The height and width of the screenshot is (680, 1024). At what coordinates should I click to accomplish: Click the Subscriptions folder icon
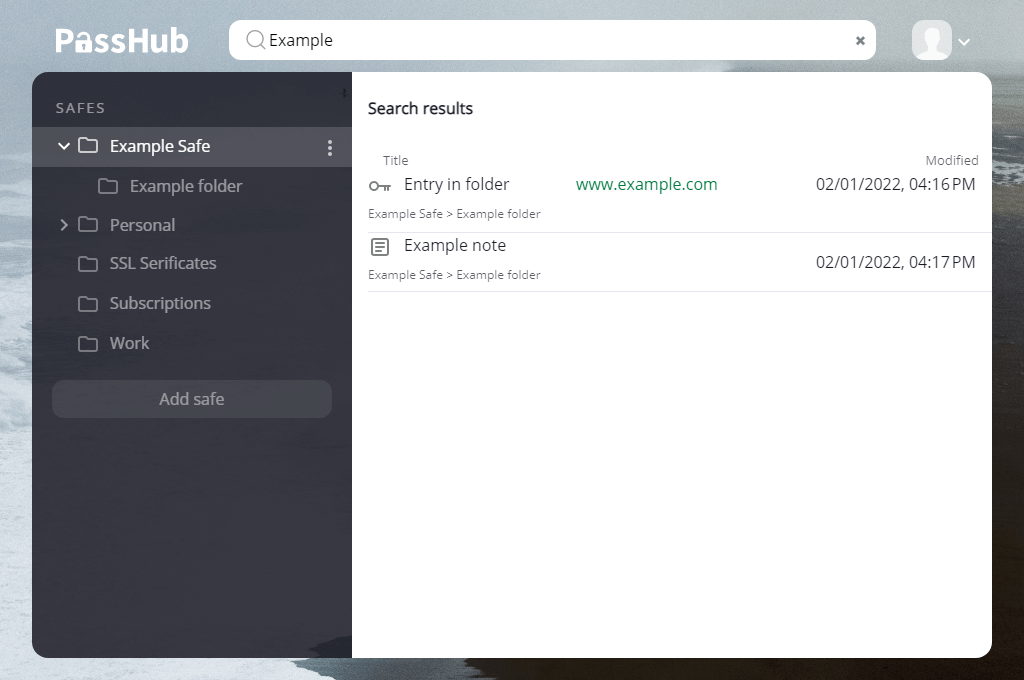point(88,304)
